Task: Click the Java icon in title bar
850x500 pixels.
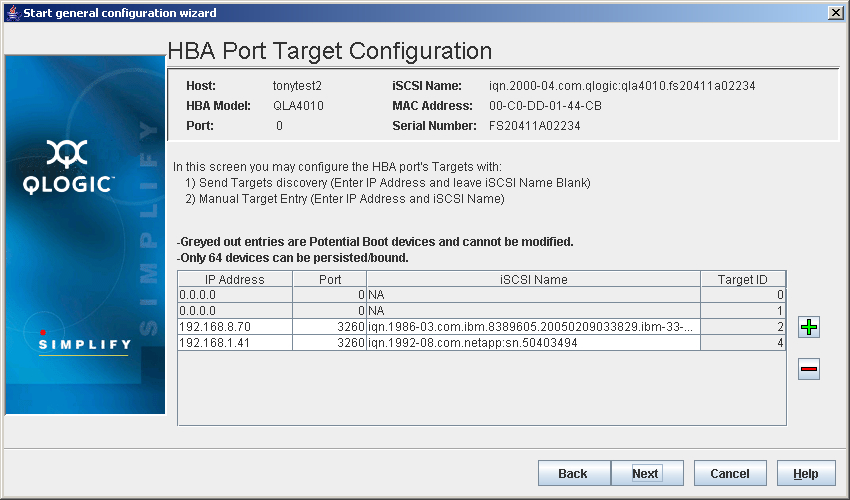Action: click(x=12, y=12)
